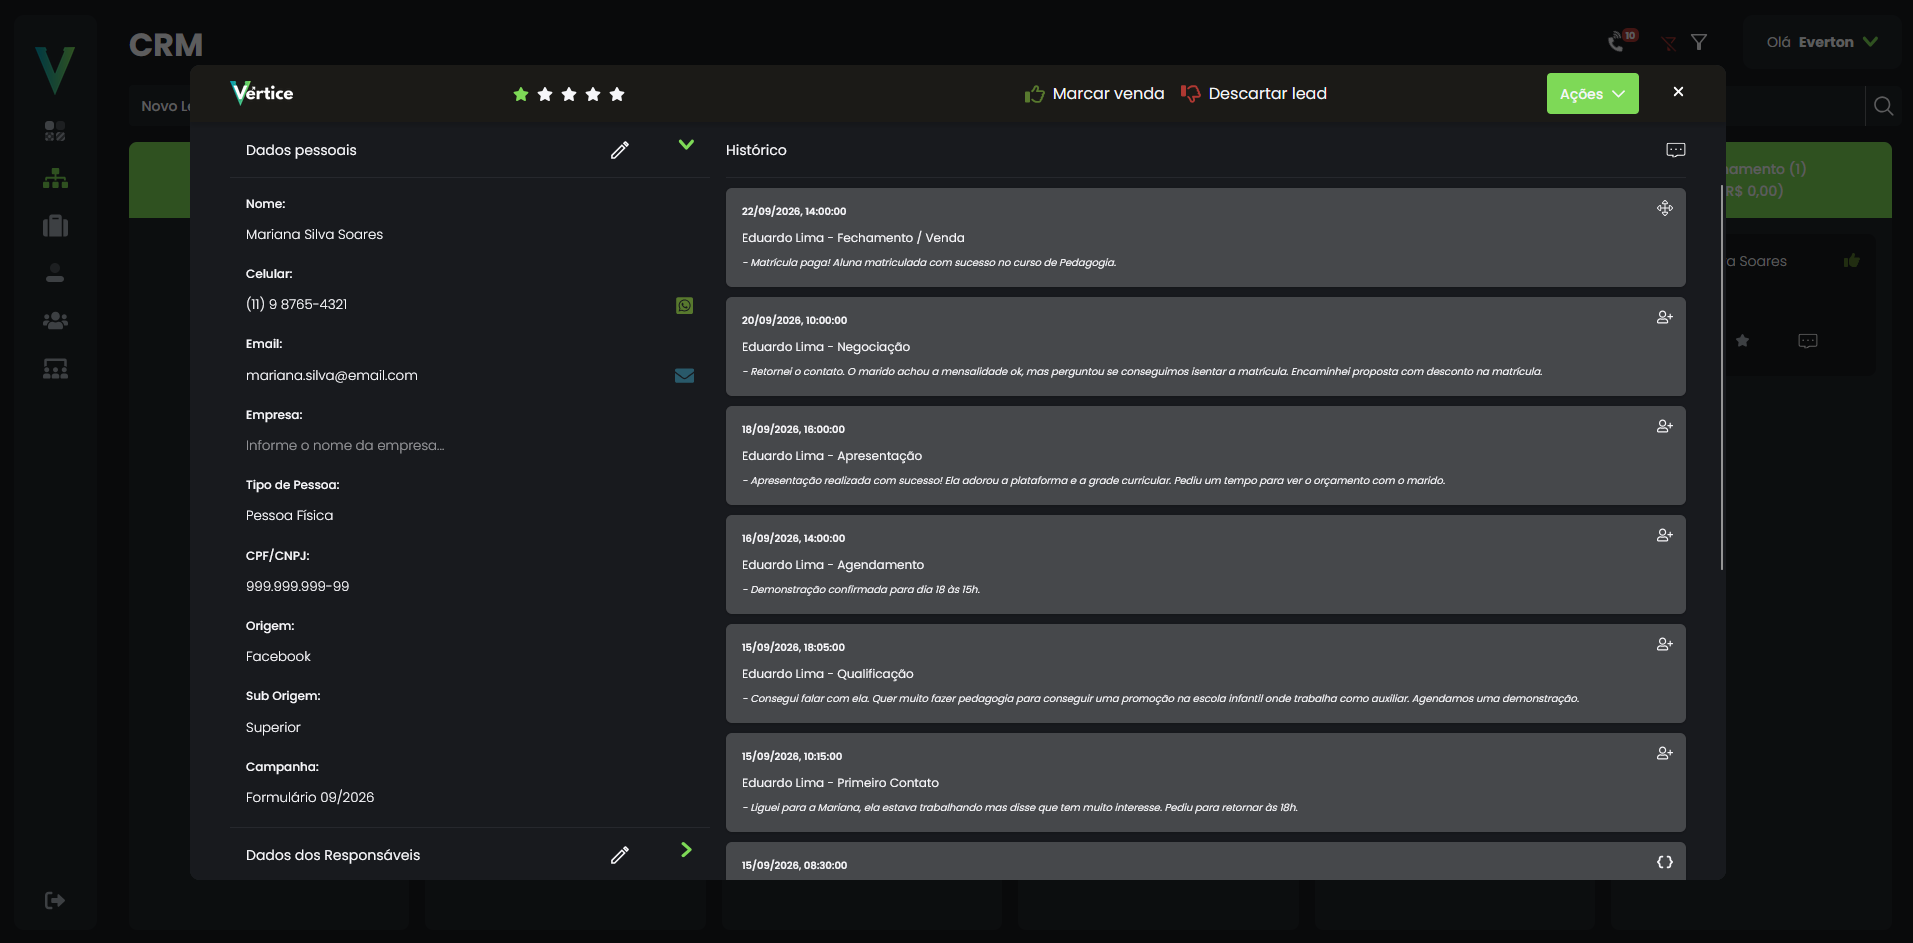The image size is (1913, 943).
Task: Click background card comment icon
Action: 1808,341
